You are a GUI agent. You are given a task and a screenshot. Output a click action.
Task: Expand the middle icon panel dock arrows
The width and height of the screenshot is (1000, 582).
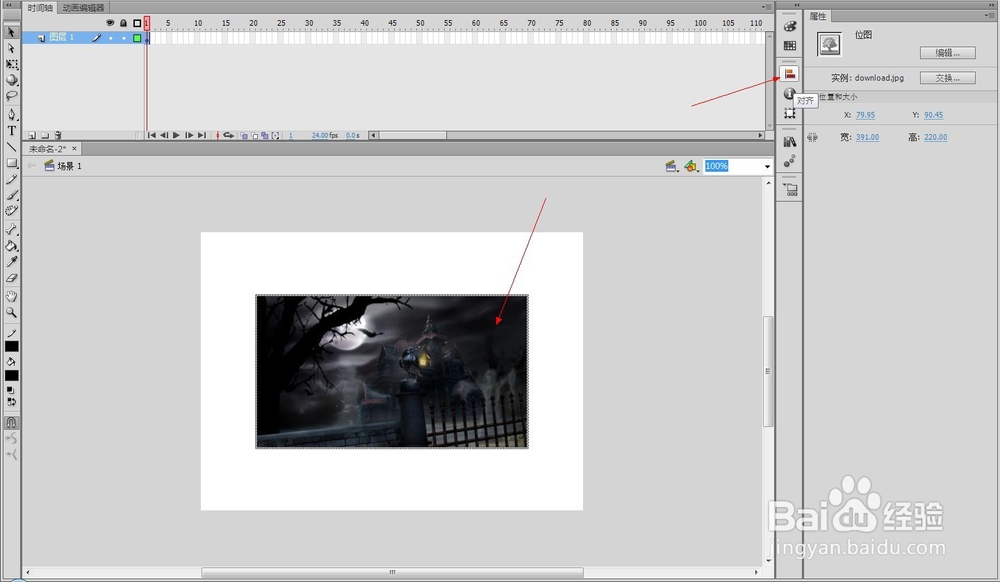[797, 4]
